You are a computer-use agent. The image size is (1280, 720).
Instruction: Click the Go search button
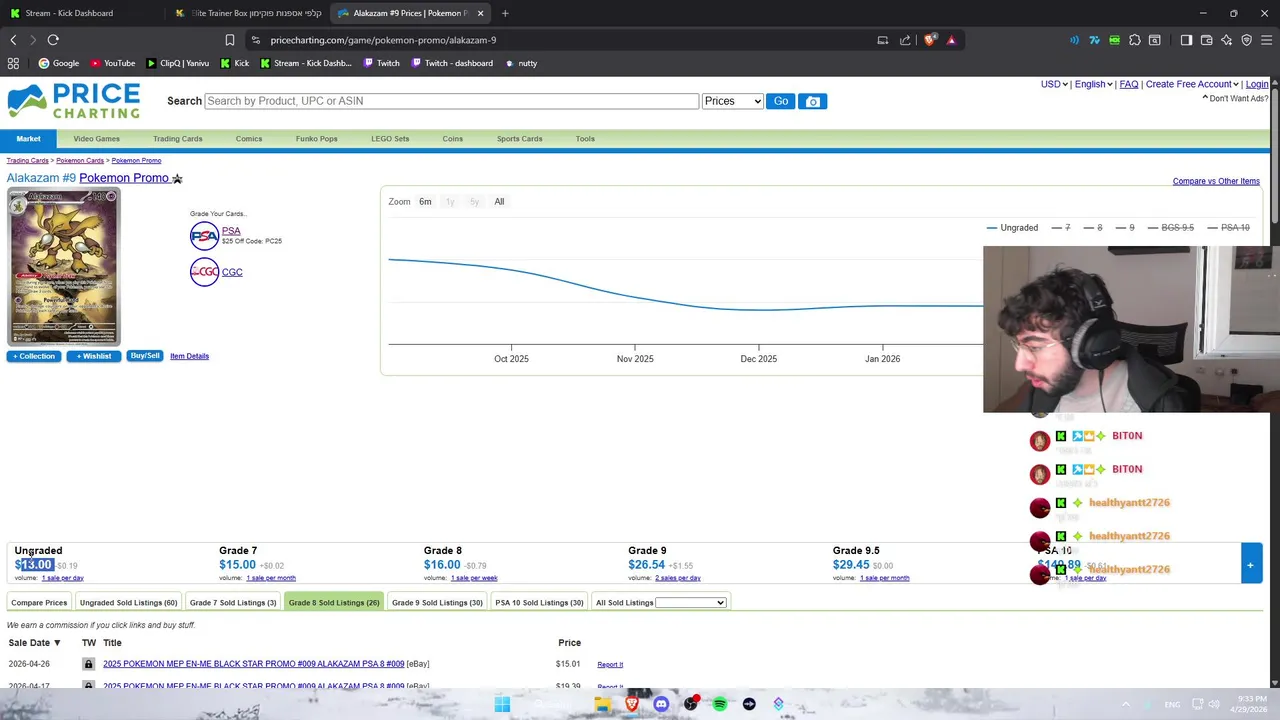point(781,101)
